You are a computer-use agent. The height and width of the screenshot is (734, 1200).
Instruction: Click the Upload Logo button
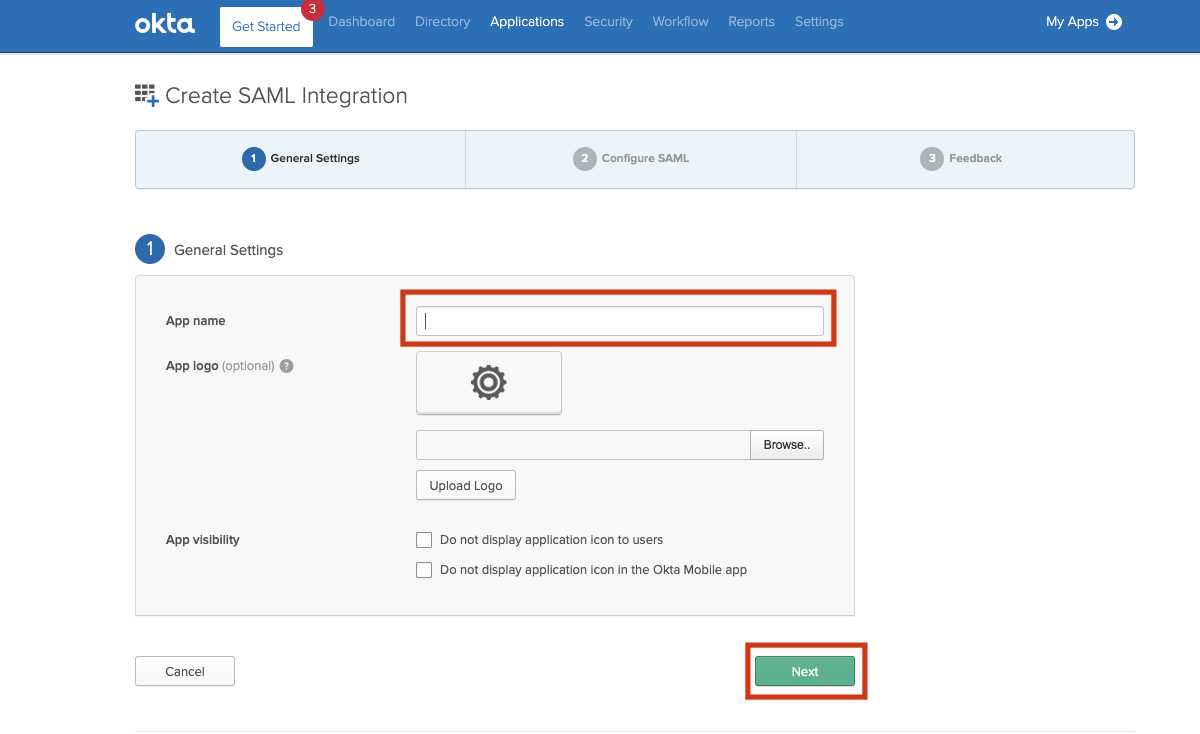coord(466,485)
